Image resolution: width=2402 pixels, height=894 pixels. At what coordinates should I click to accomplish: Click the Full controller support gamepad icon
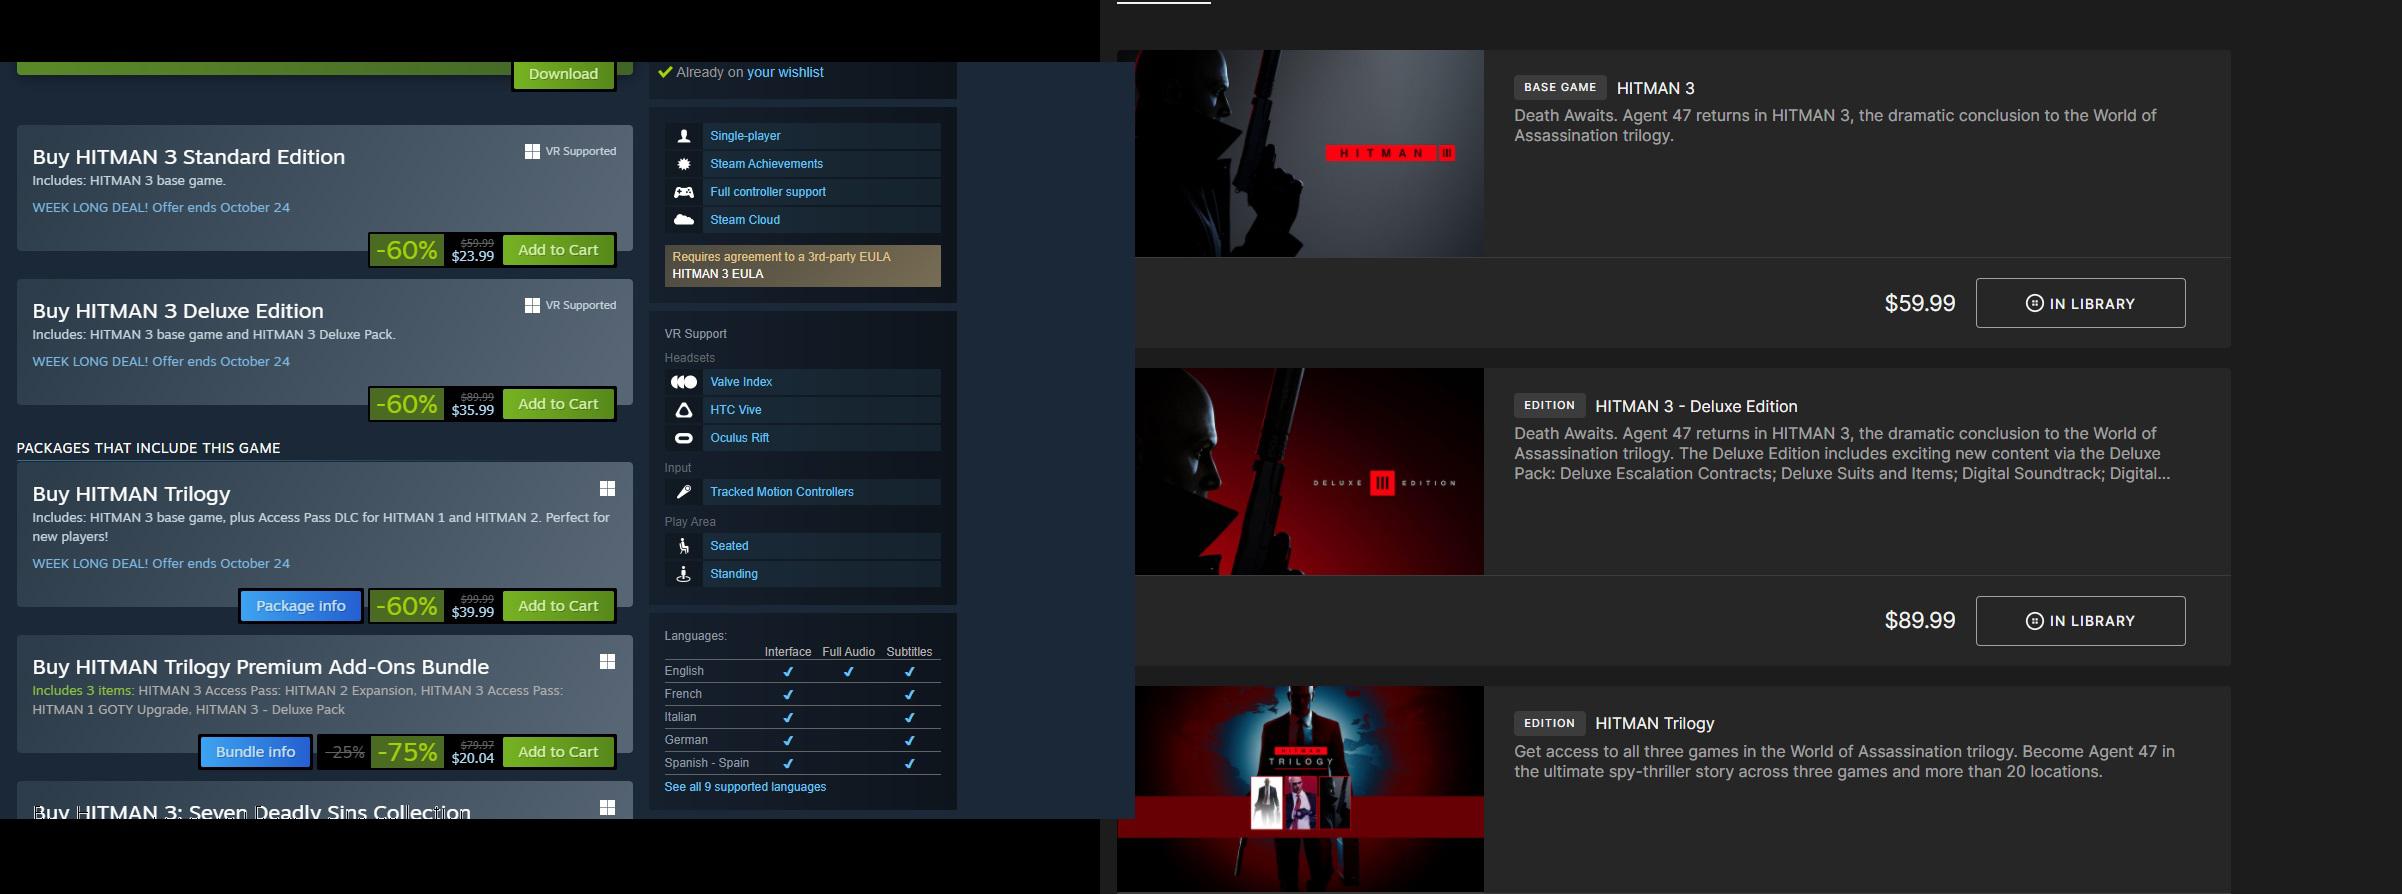[x=684, y=192]
